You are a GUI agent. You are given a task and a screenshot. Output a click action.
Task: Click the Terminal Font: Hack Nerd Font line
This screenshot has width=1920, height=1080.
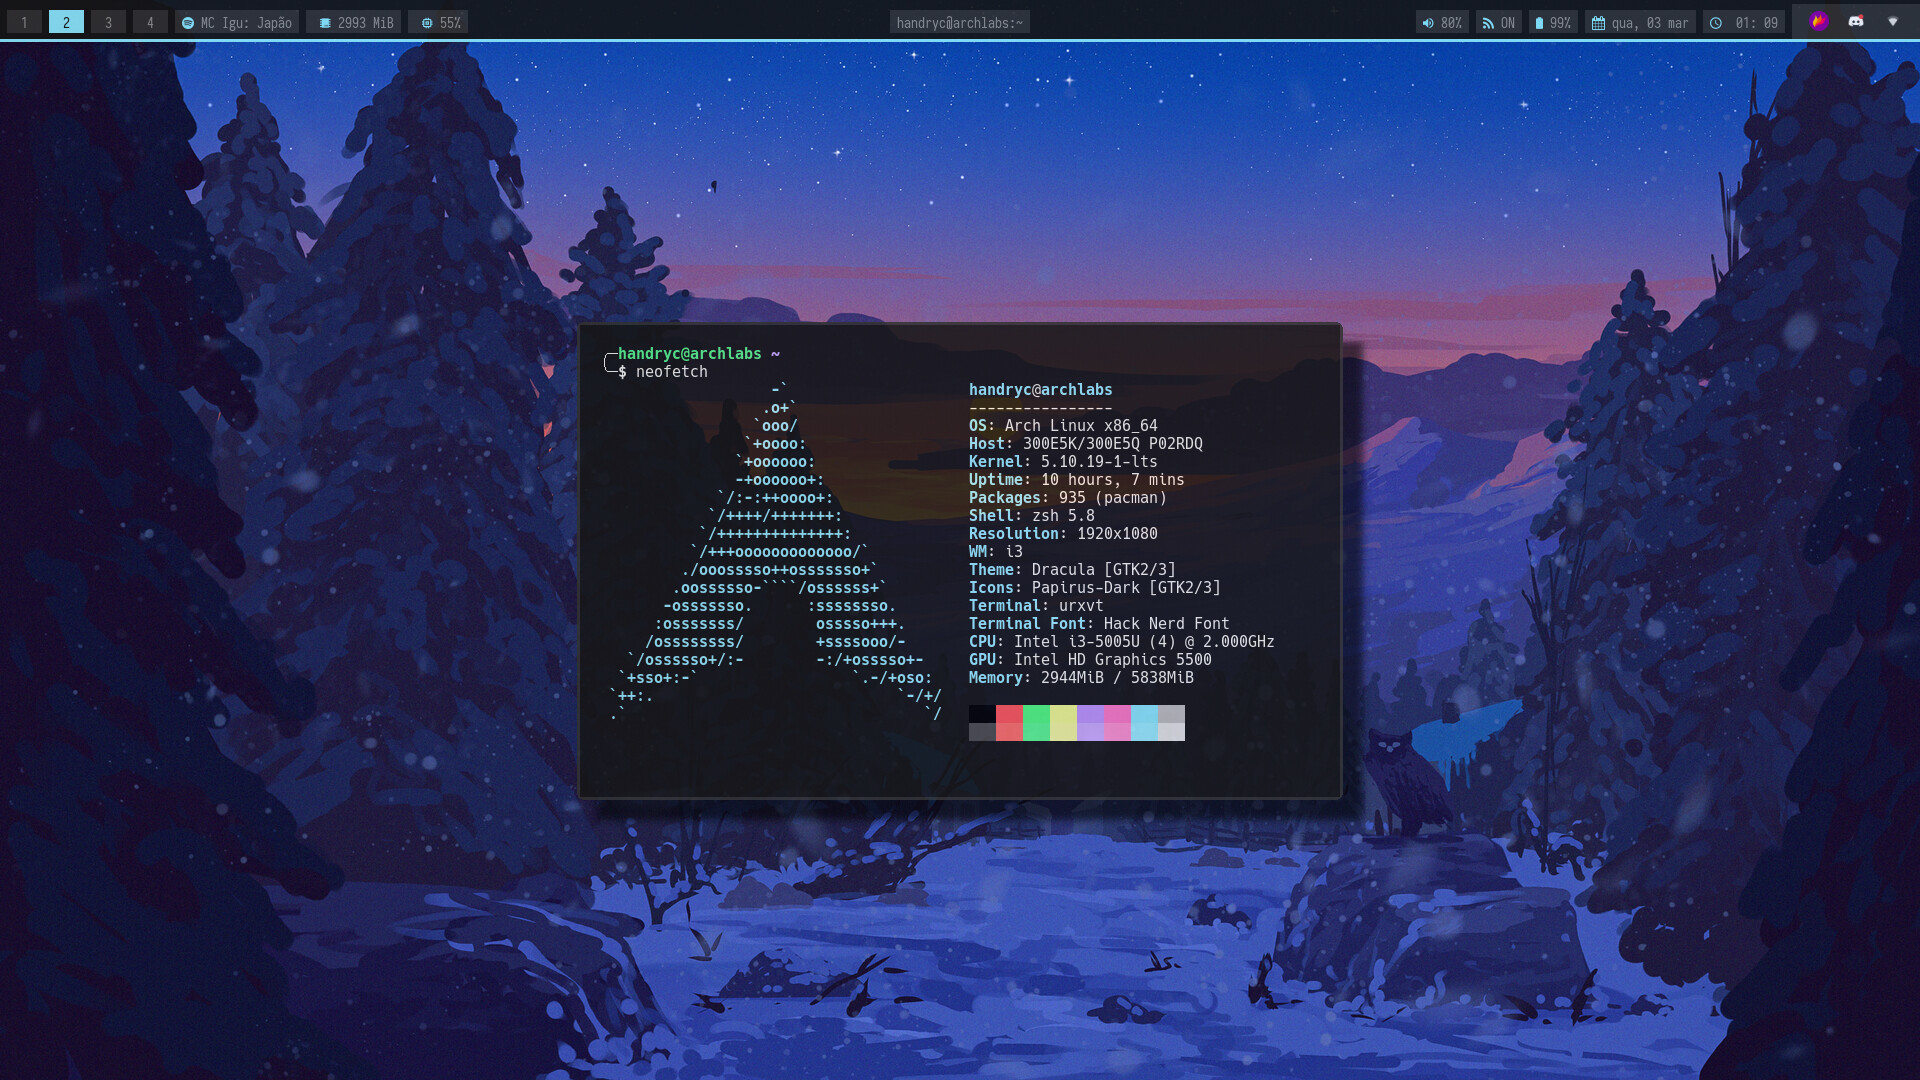point(1099,624)
